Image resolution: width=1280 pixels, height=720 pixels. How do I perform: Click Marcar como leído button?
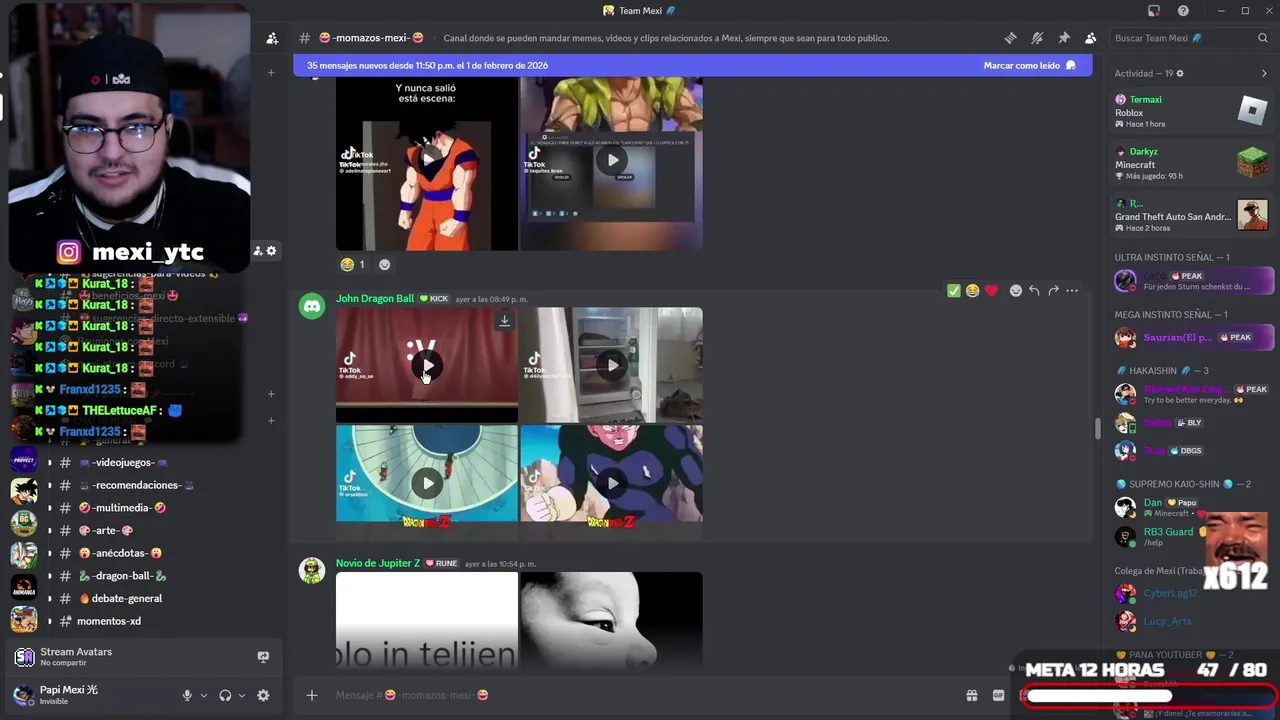click(1029, 65)
